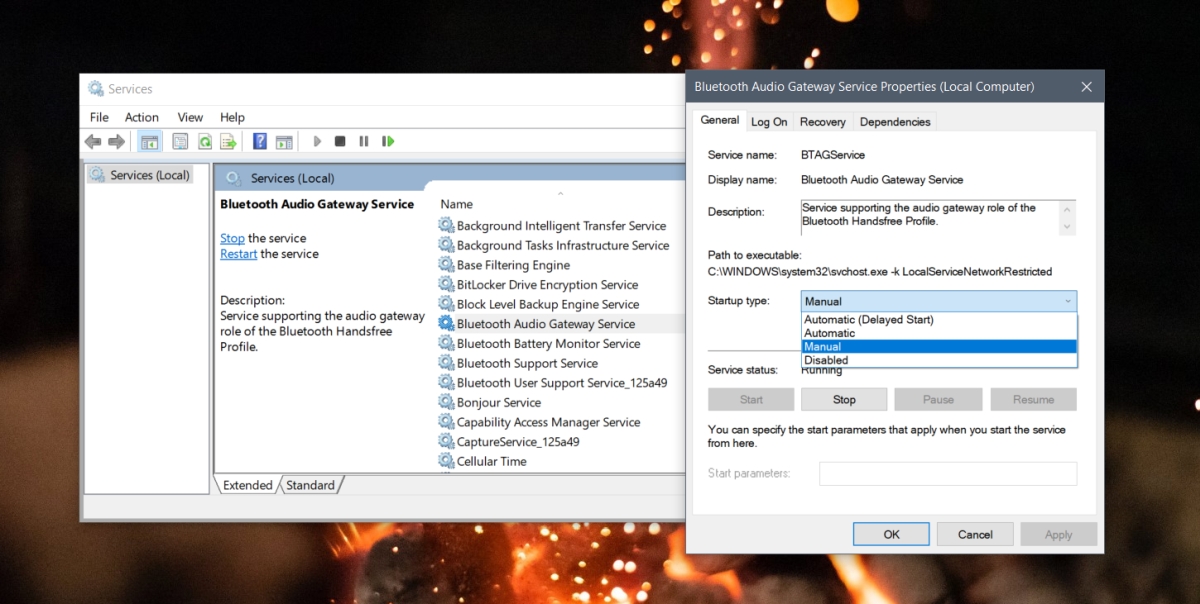Select Bonjour Service name in list
This screenshot has height=604, width=1200.
click(499, 403)
